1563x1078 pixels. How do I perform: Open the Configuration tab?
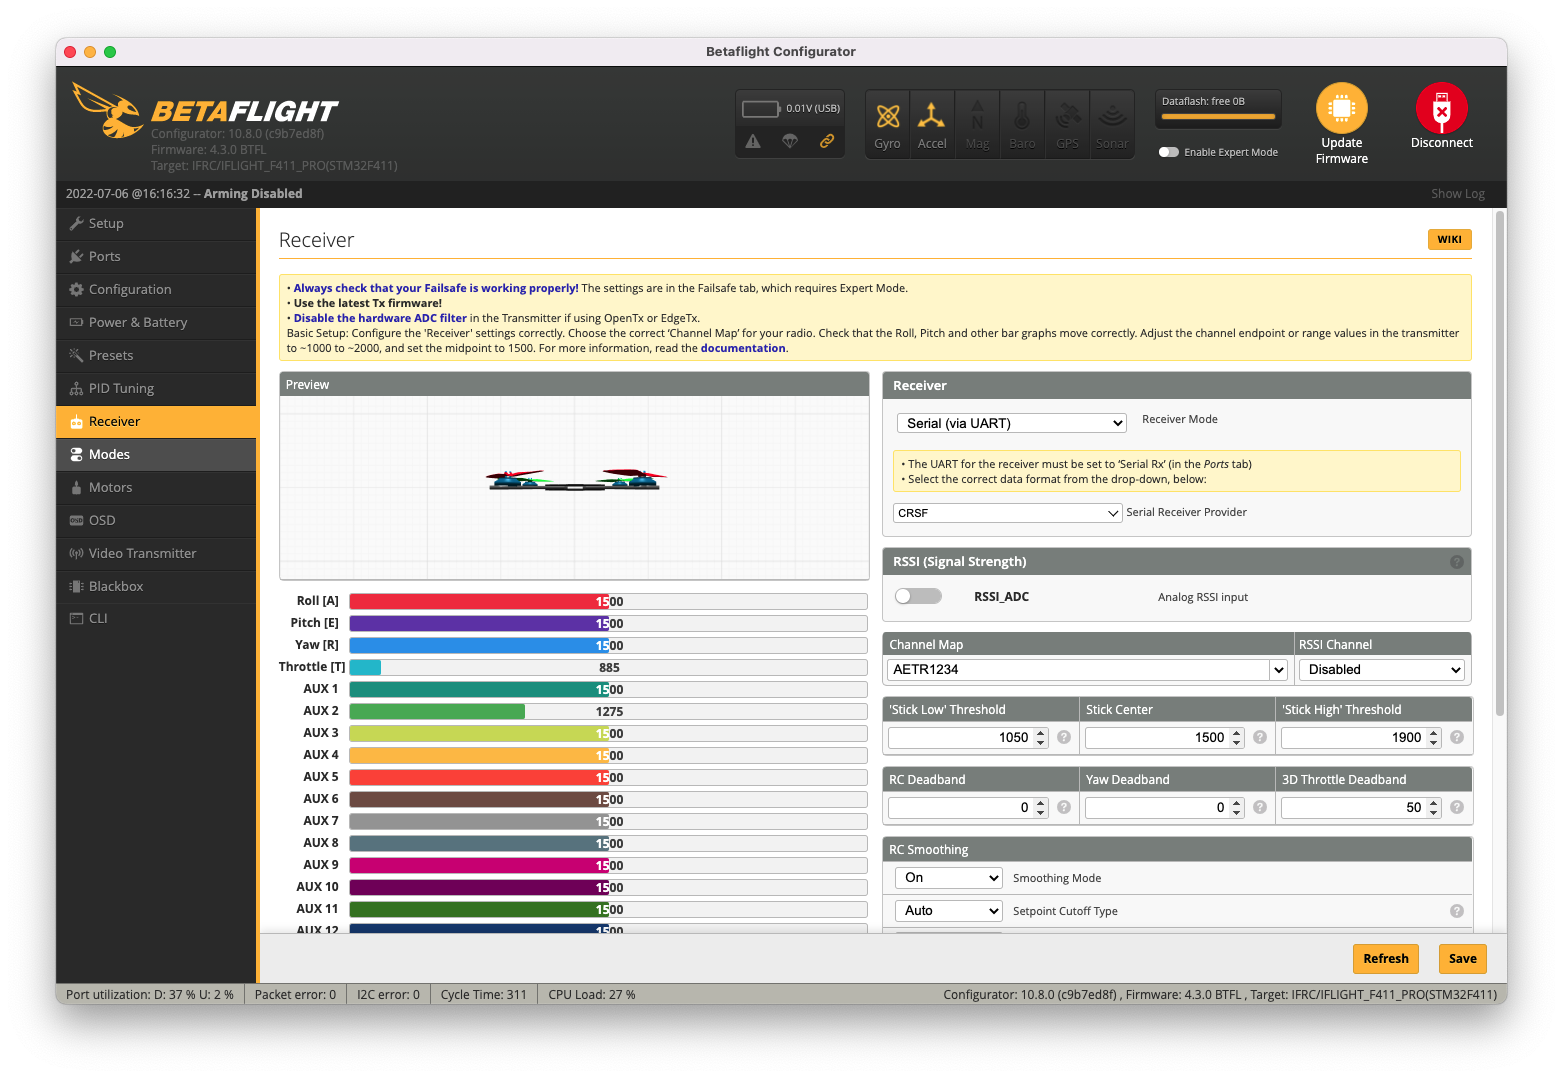click(x=156, y=290)
